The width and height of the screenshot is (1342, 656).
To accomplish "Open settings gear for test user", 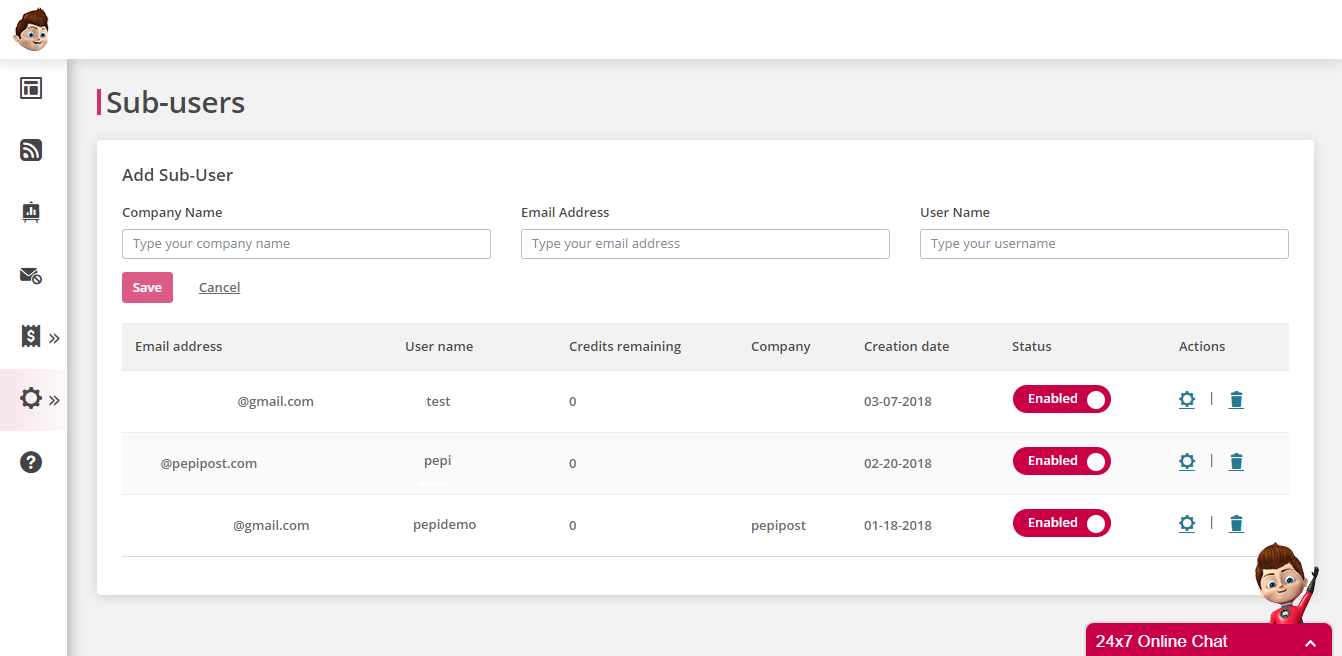I will pyautogui.click(x=1187, y=400).
